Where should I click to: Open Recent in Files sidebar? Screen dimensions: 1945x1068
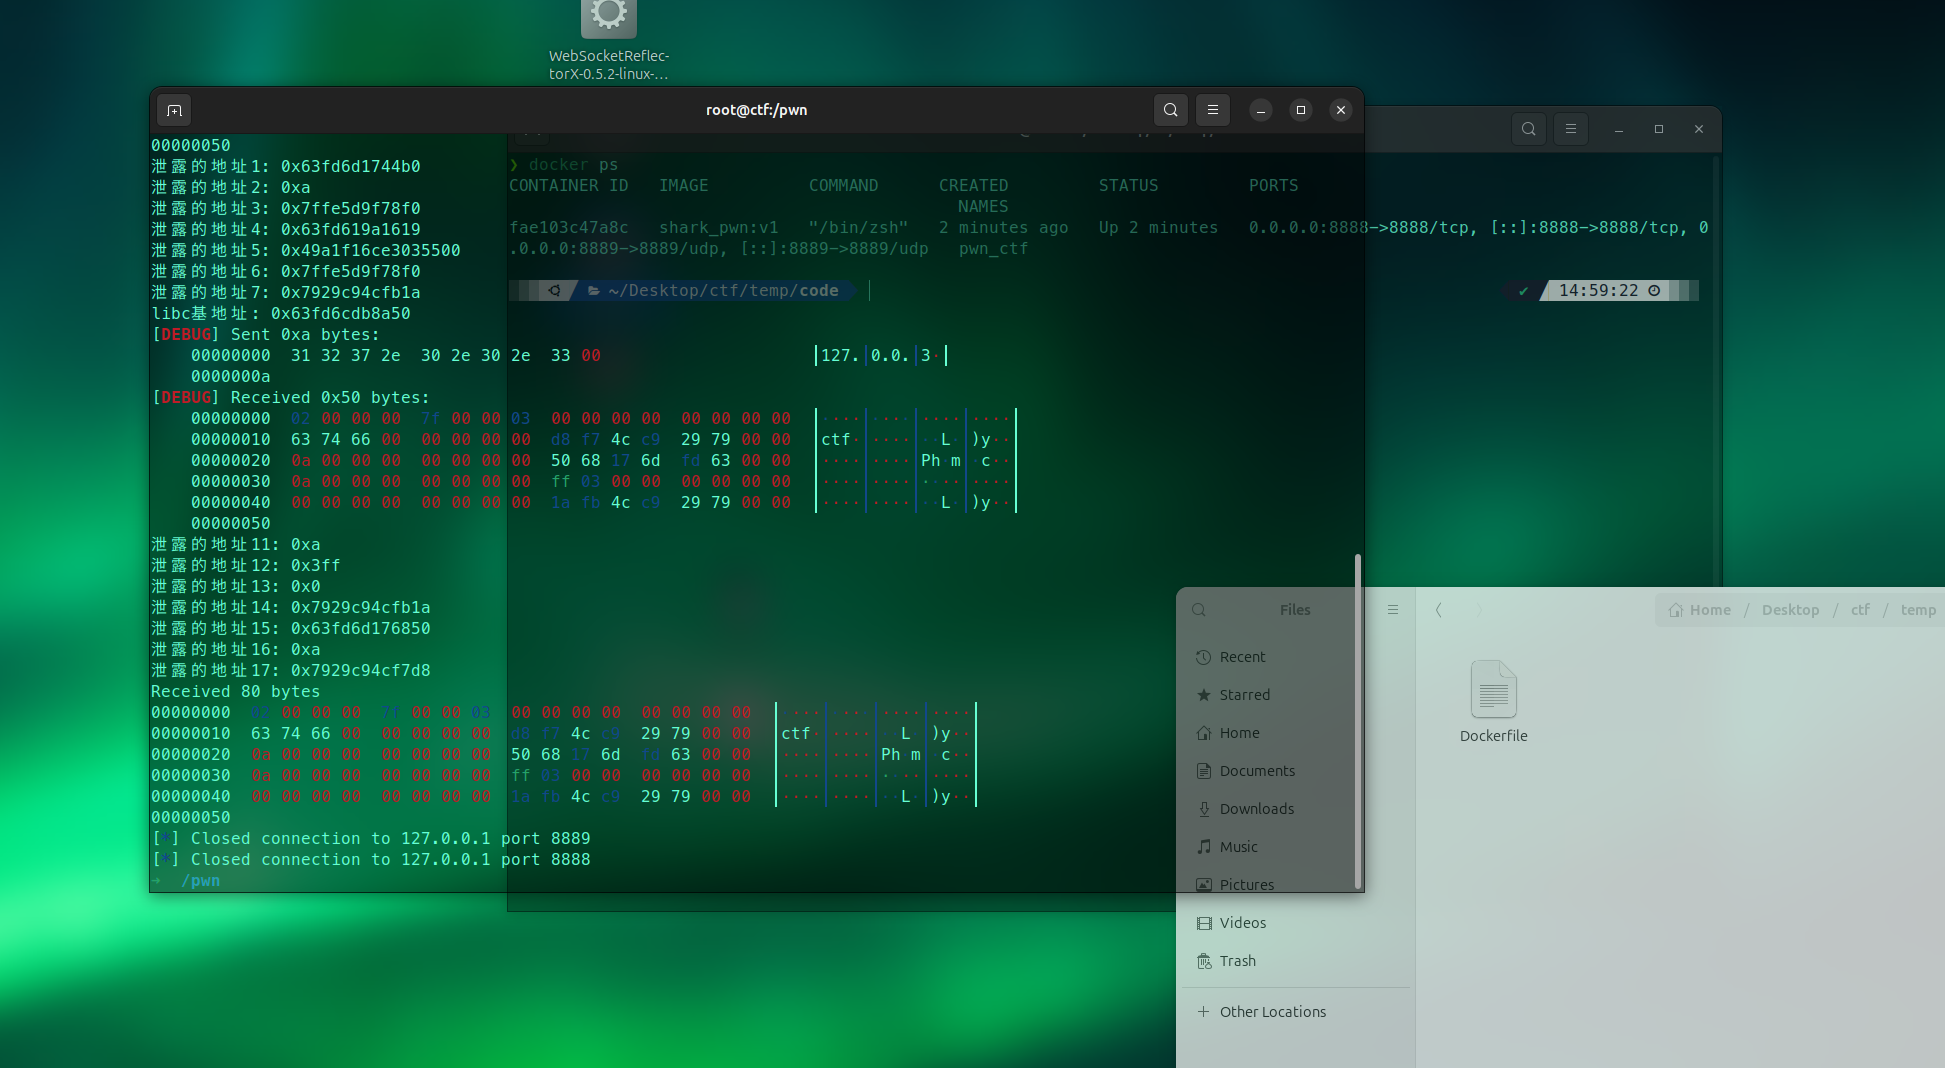tap(1296, 657)
